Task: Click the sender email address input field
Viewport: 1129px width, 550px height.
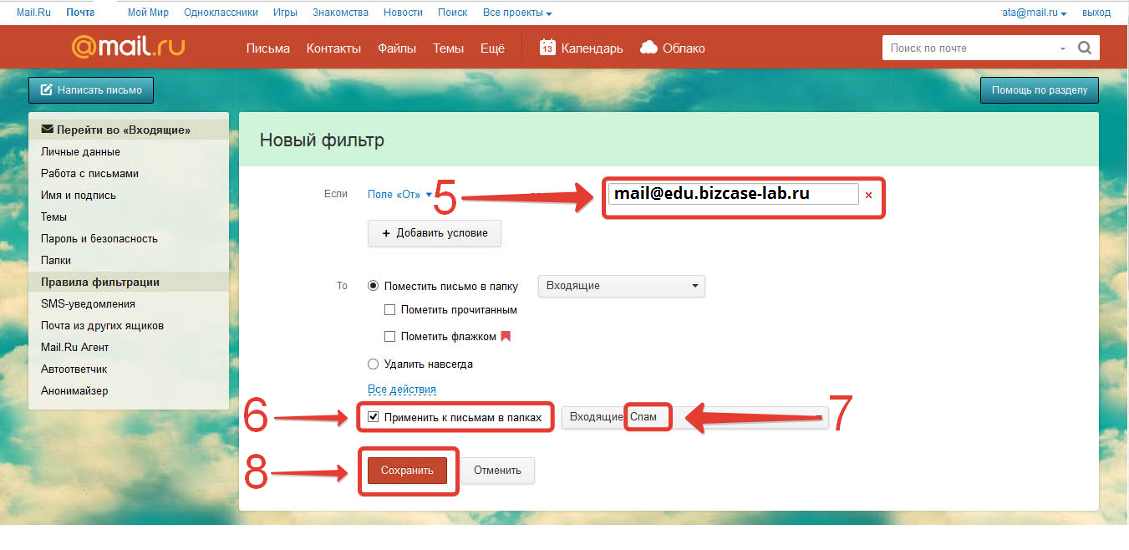Action: tap(733, 195)
